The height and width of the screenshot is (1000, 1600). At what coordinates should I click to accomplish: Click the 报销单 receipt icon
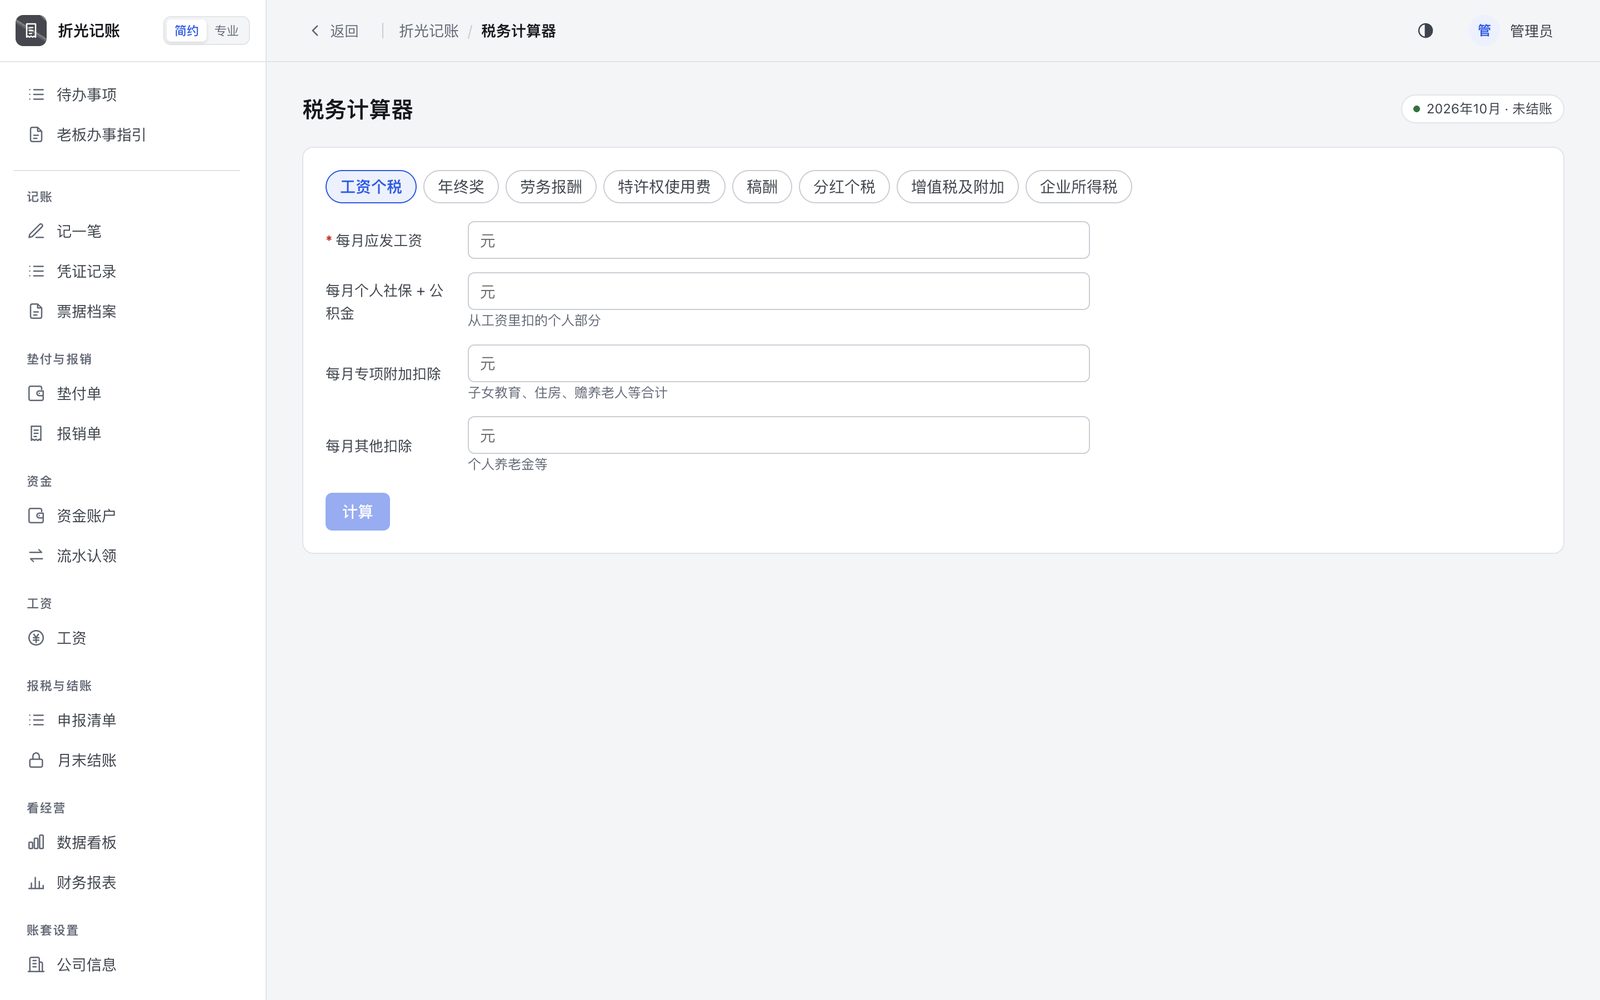coord(36,433)
